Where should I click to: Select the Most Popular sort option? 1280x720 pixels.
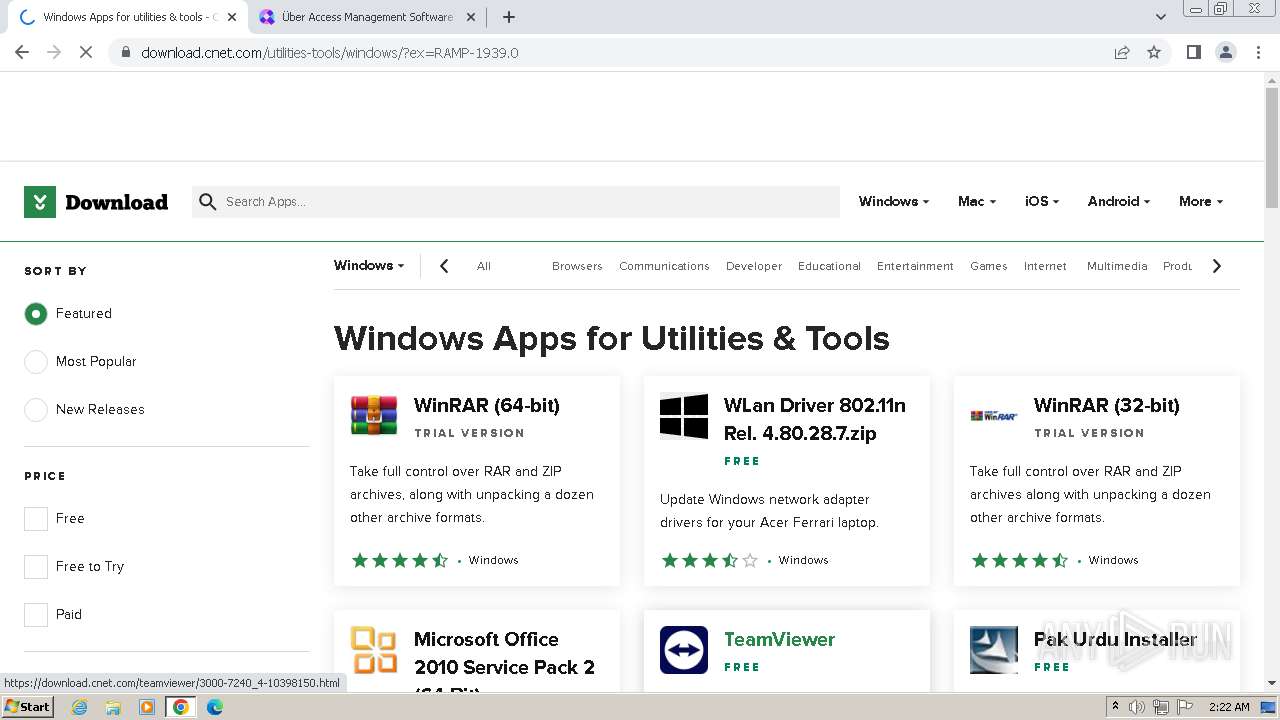36,362
